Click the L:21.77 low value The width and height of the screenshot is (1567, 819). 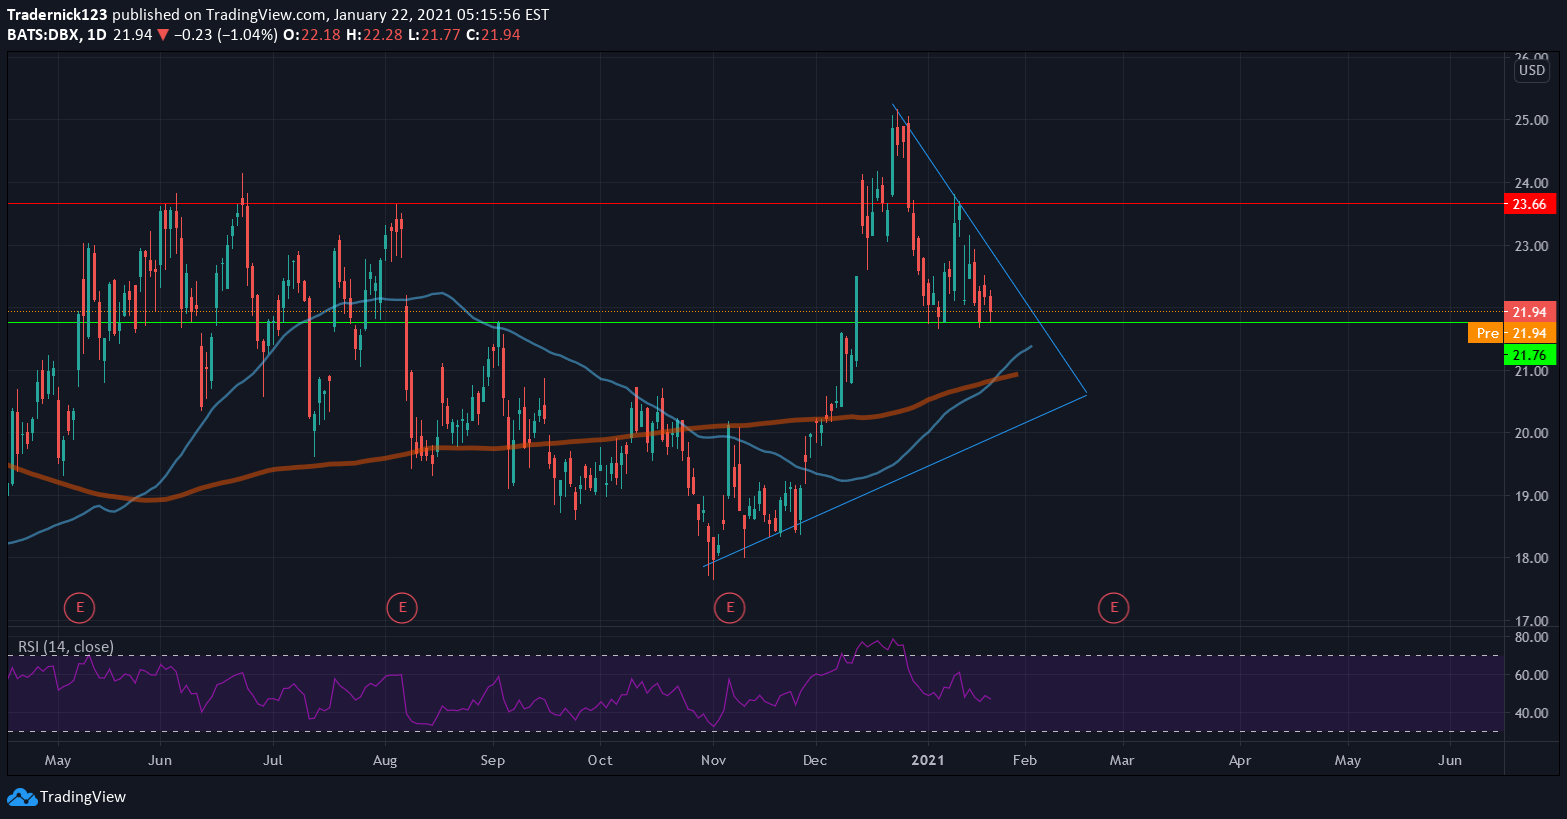(434, 35)
